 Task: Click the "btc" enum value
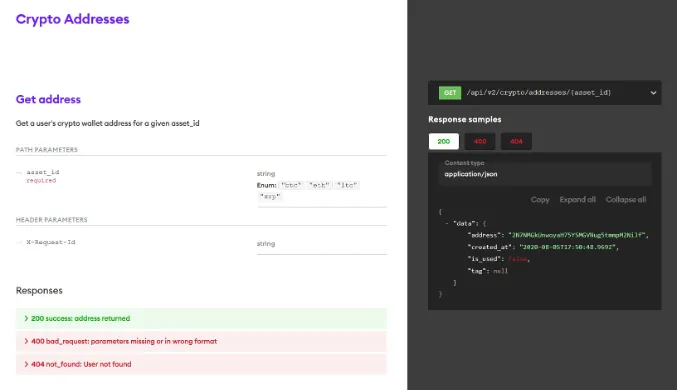tap(291, 185)
